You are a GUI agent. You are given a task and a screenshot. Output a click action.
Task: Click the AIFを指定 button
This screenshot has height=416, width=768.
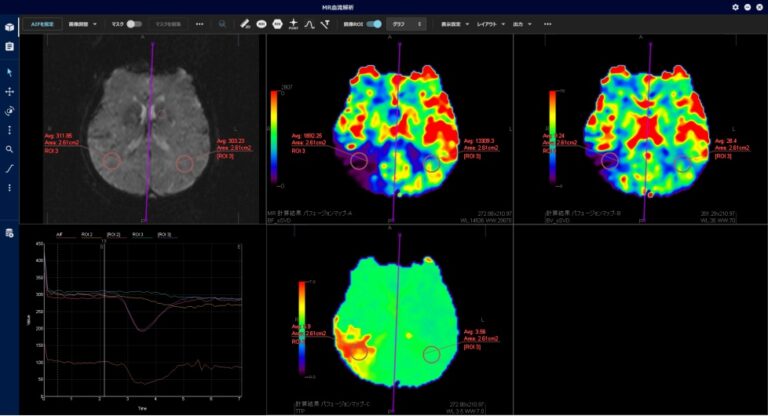point(42,23)
